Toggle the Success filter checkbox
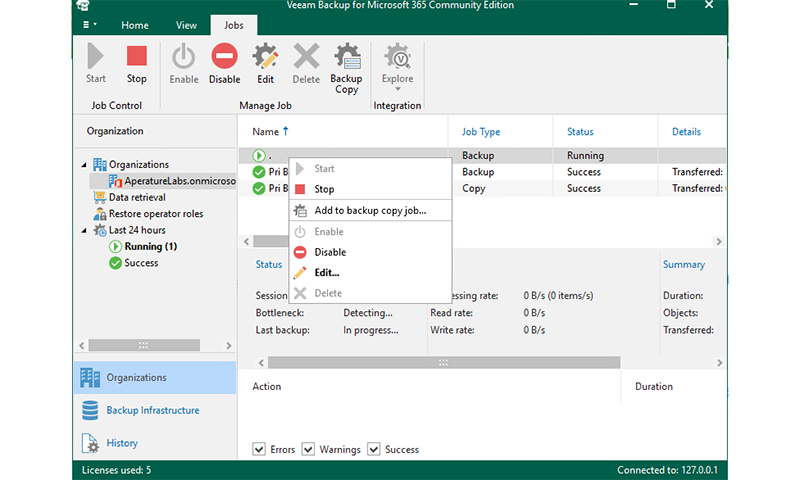Screen dimensions: 800x480 (373, 449)
